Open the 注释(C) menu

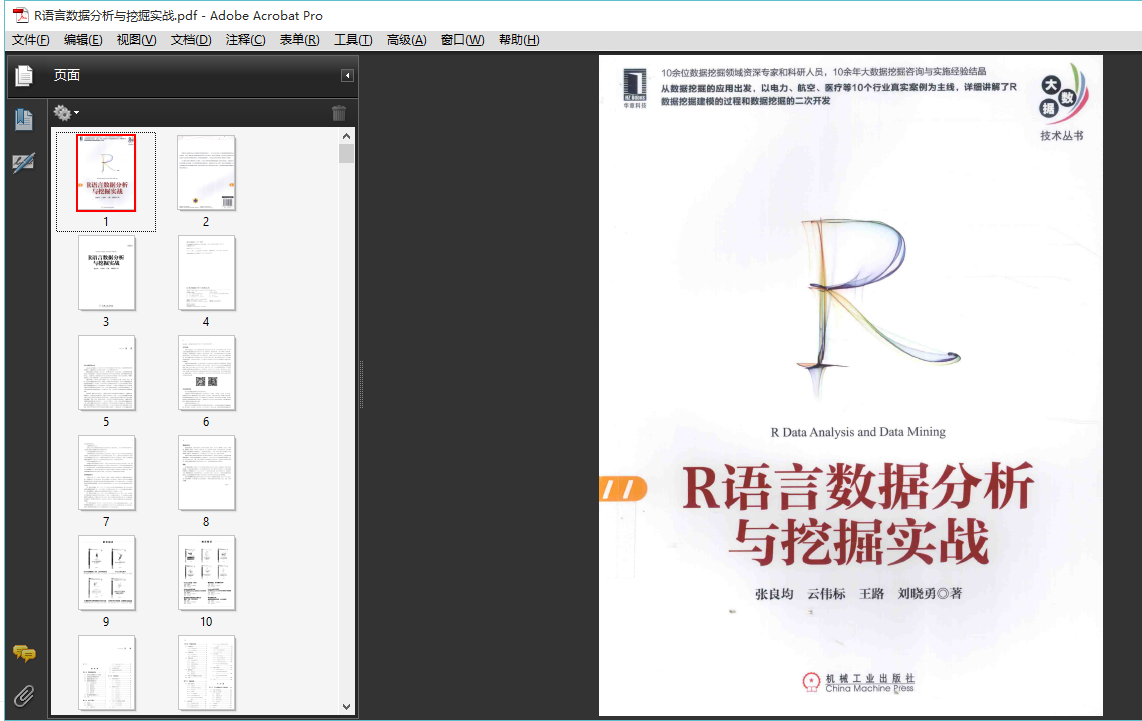[245, 40]
